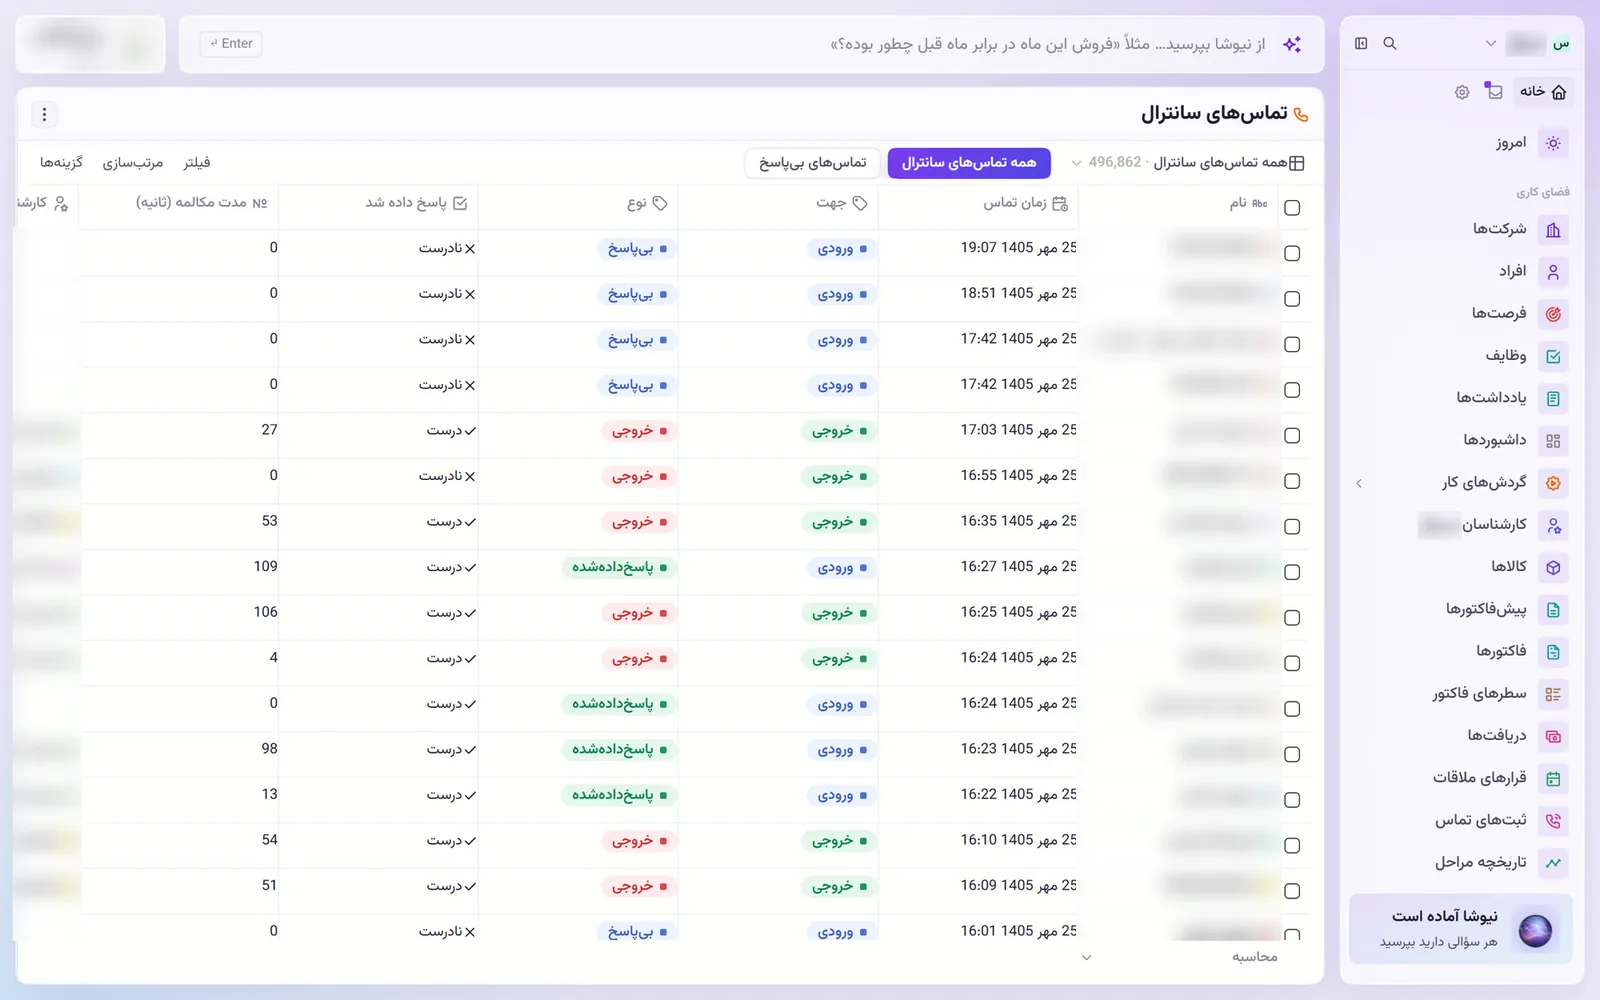Click the نیوشا آماده است assistant card

click(1461, 929)
